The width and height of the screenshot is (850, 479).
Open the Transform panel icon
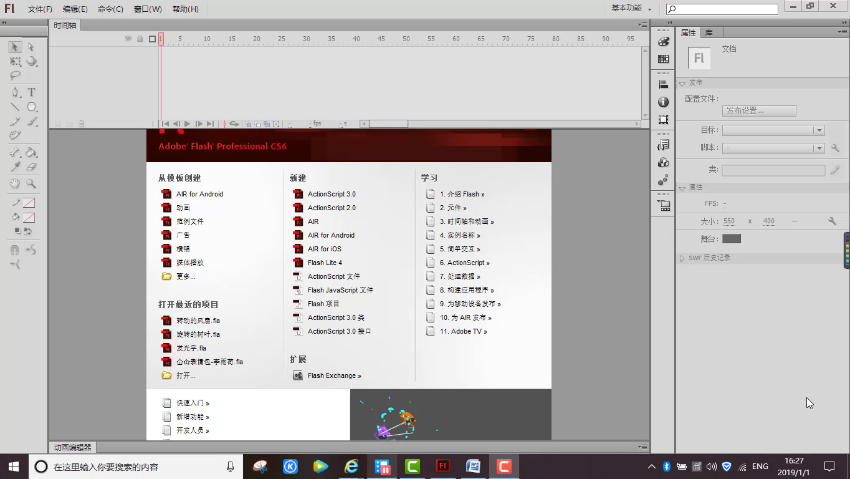[663, 119]
